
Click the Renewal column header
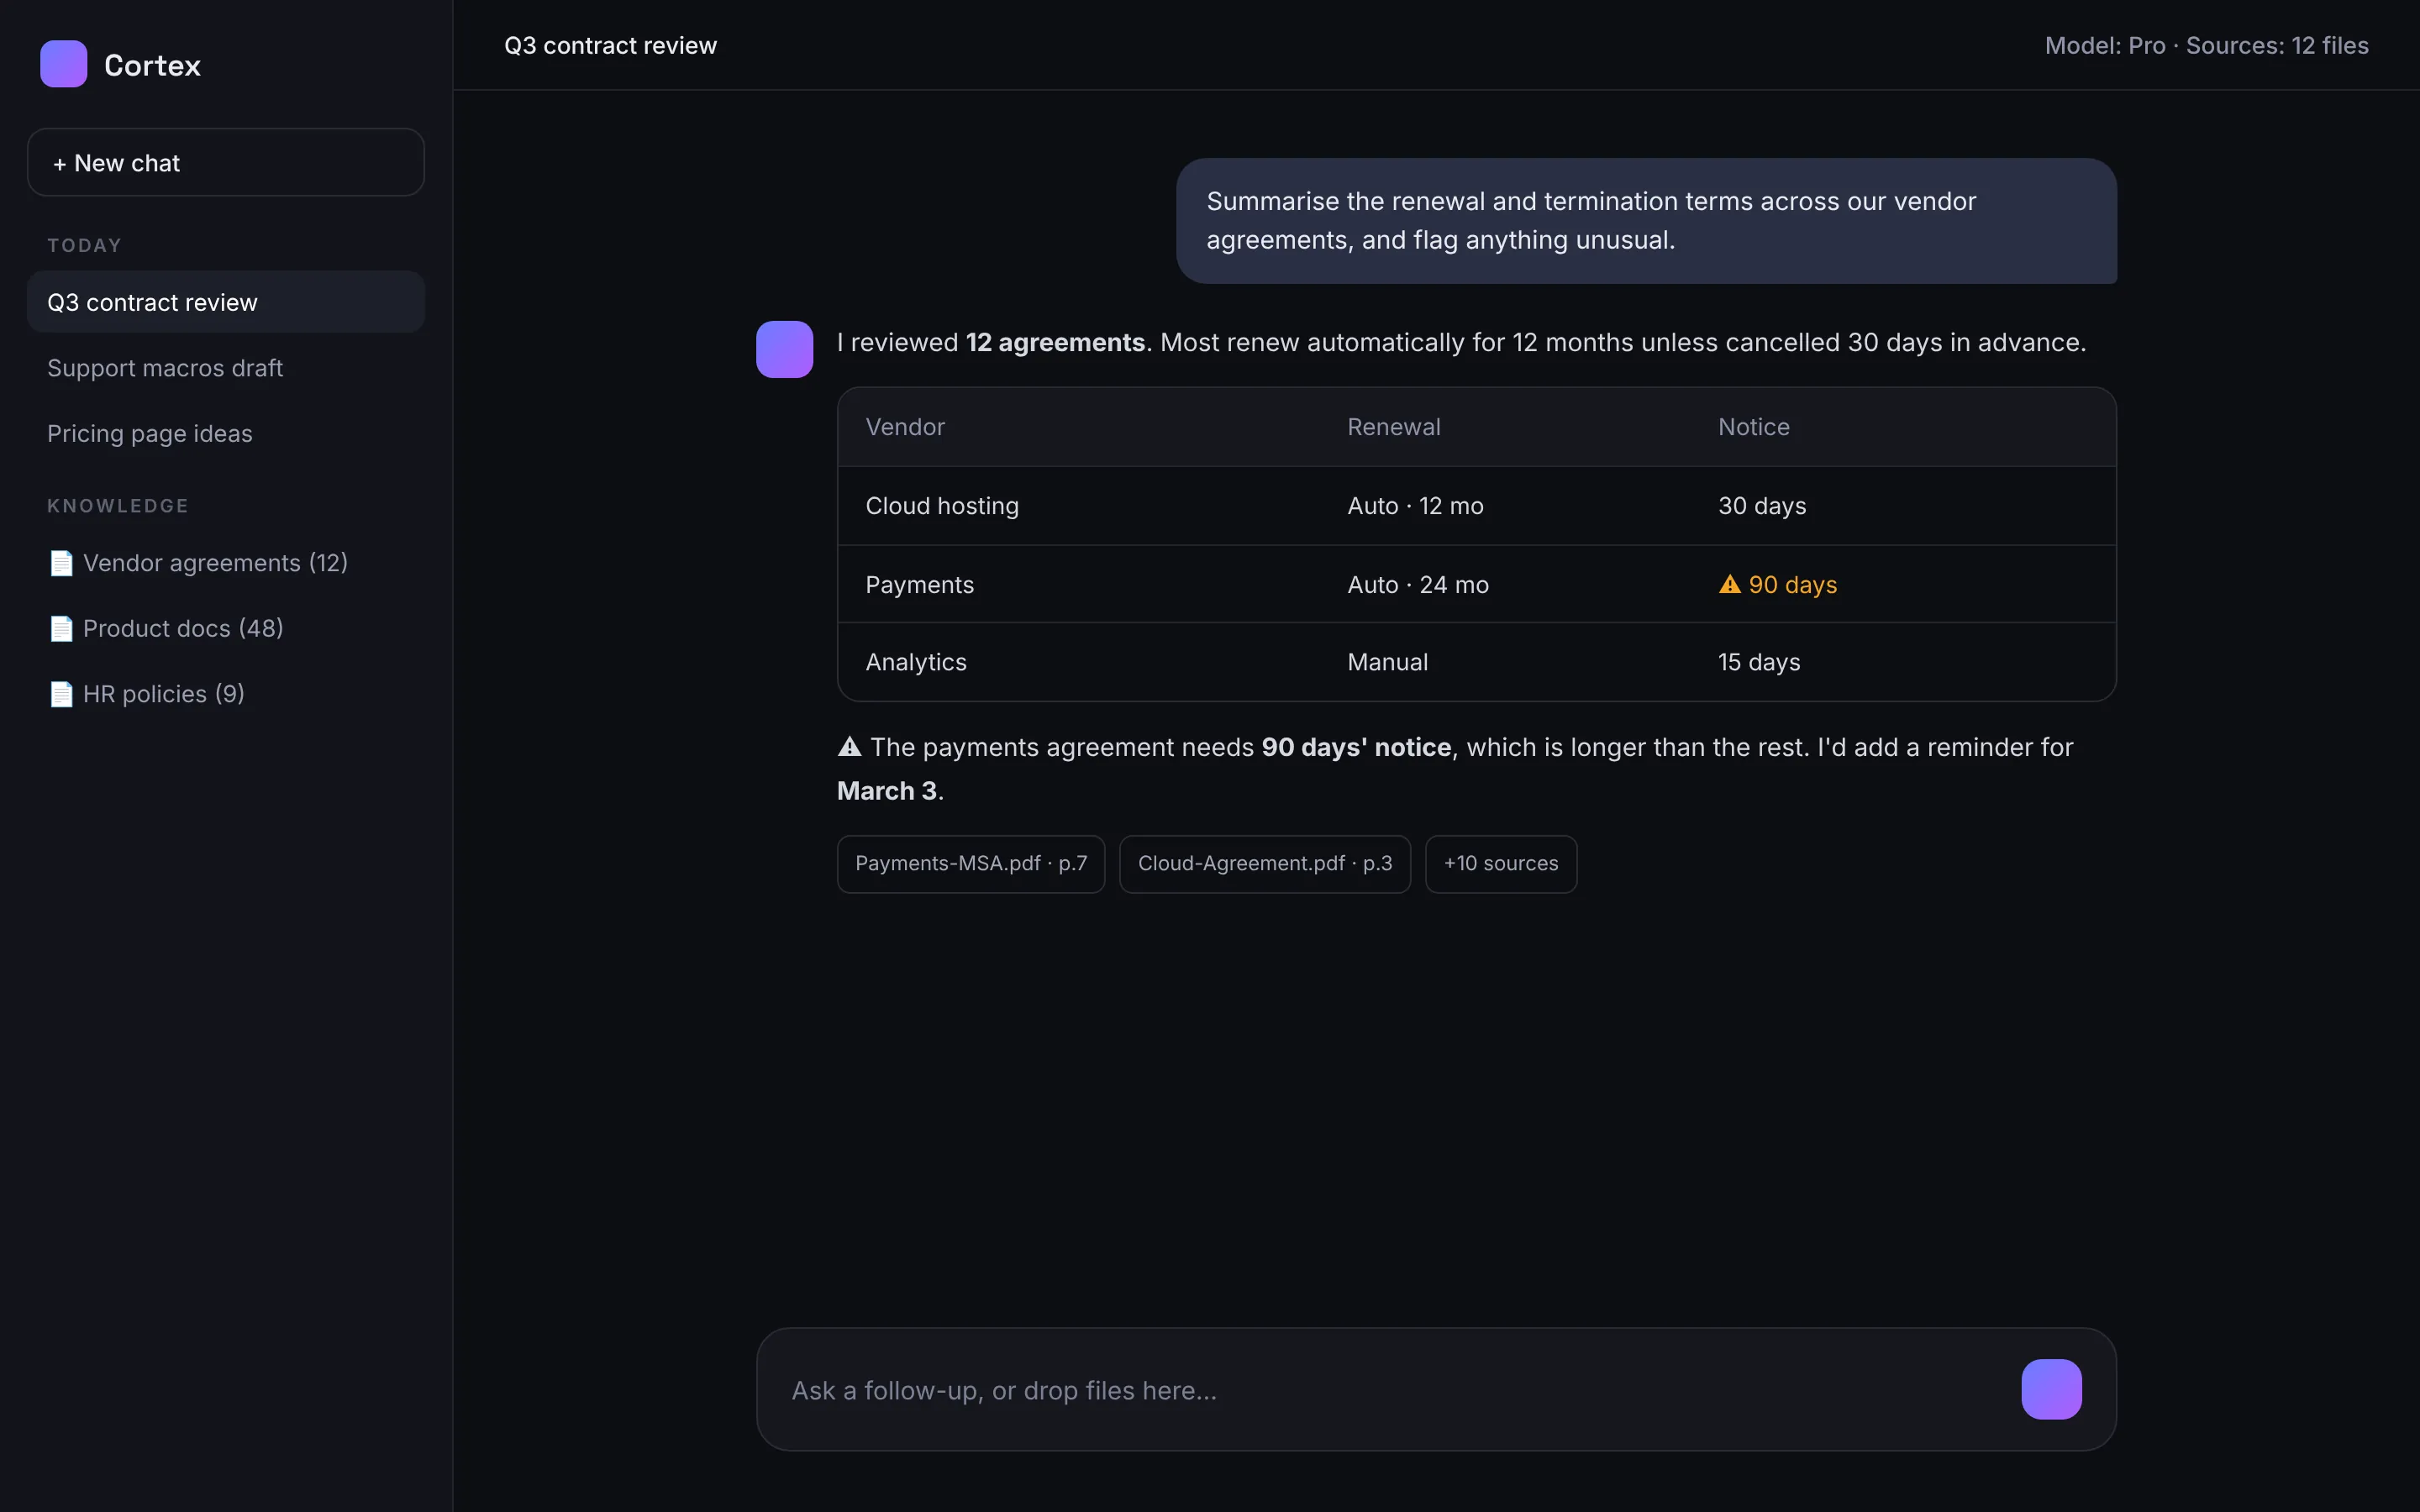coord(1393,427)
